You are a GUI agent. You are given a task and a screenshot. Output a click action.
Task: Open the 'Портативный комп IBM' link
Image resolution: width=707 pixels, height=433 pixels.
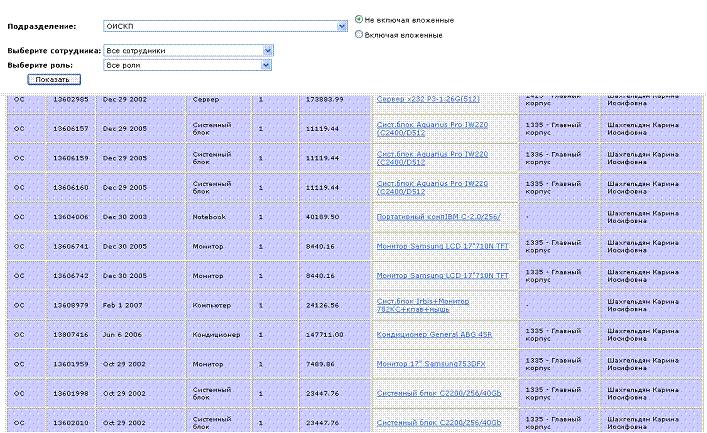point(438,216)
